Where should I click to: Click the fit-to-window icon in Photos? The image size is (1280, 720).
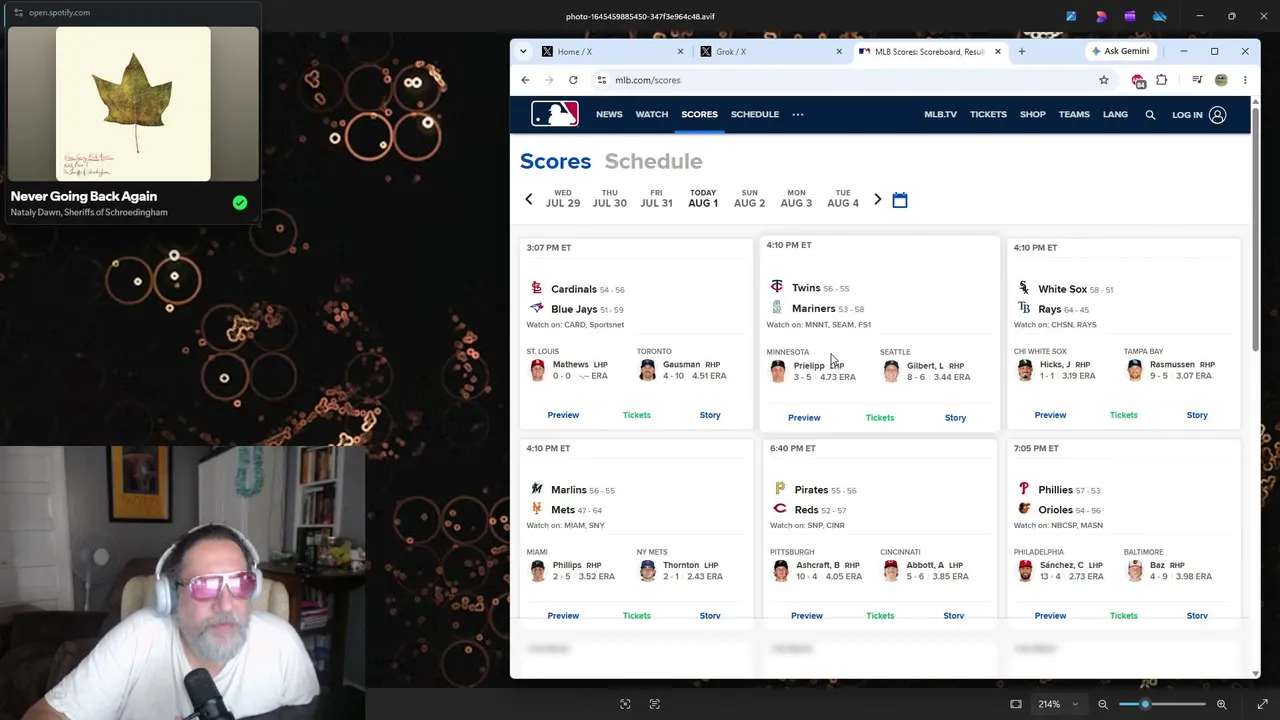(x=1016, y=704)
